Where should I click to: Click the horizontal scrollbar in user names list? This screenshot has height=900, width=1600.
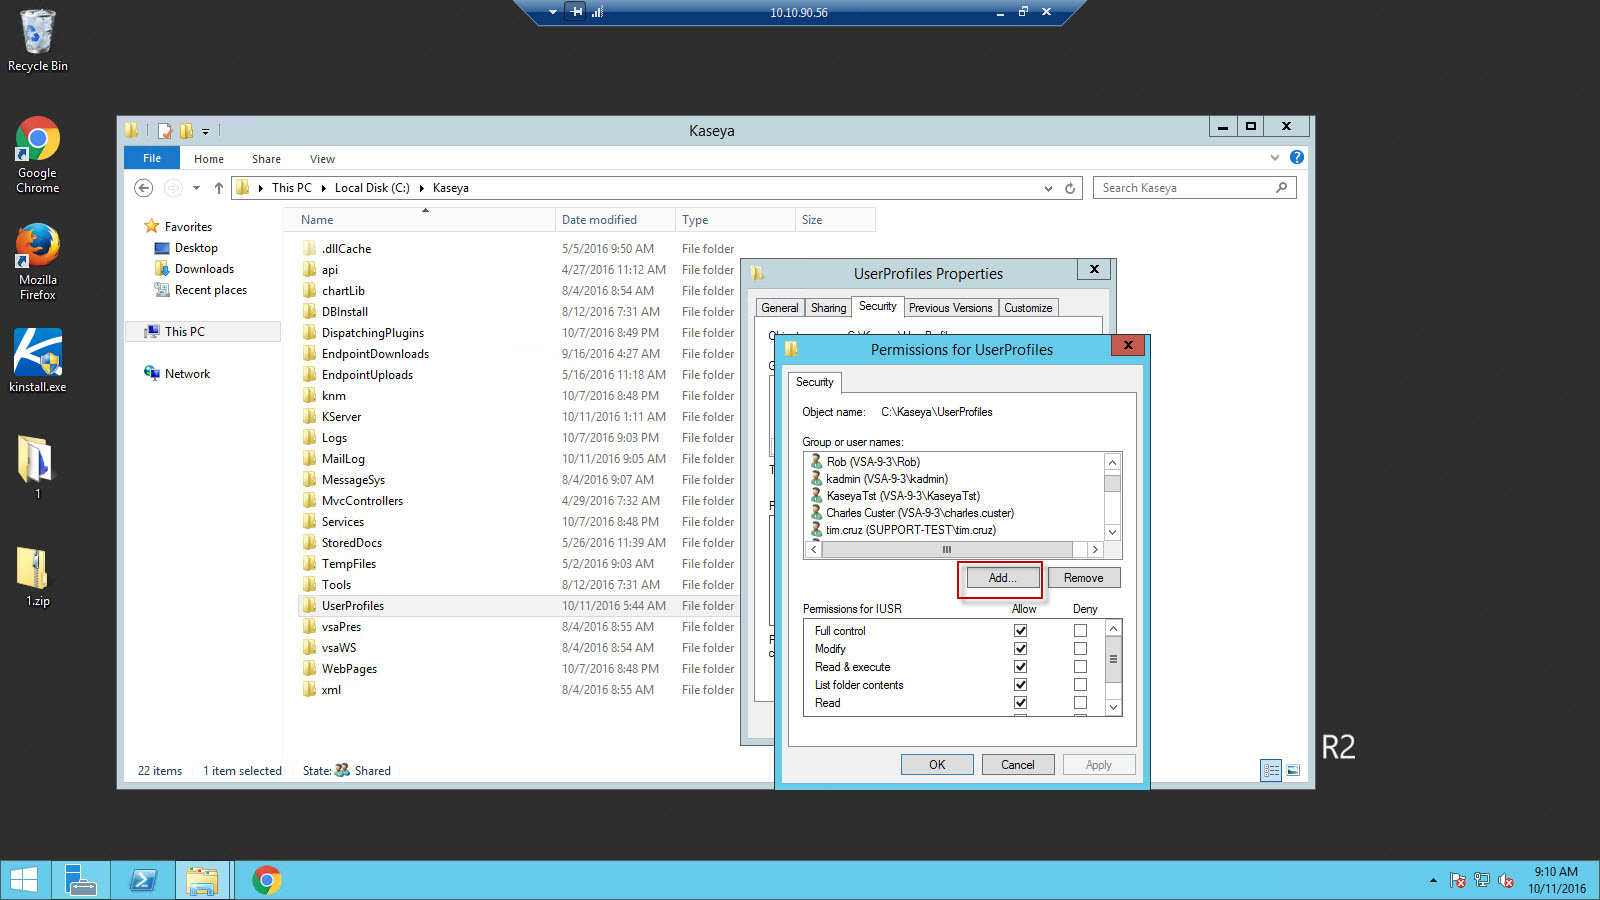(x=946, y=550)
